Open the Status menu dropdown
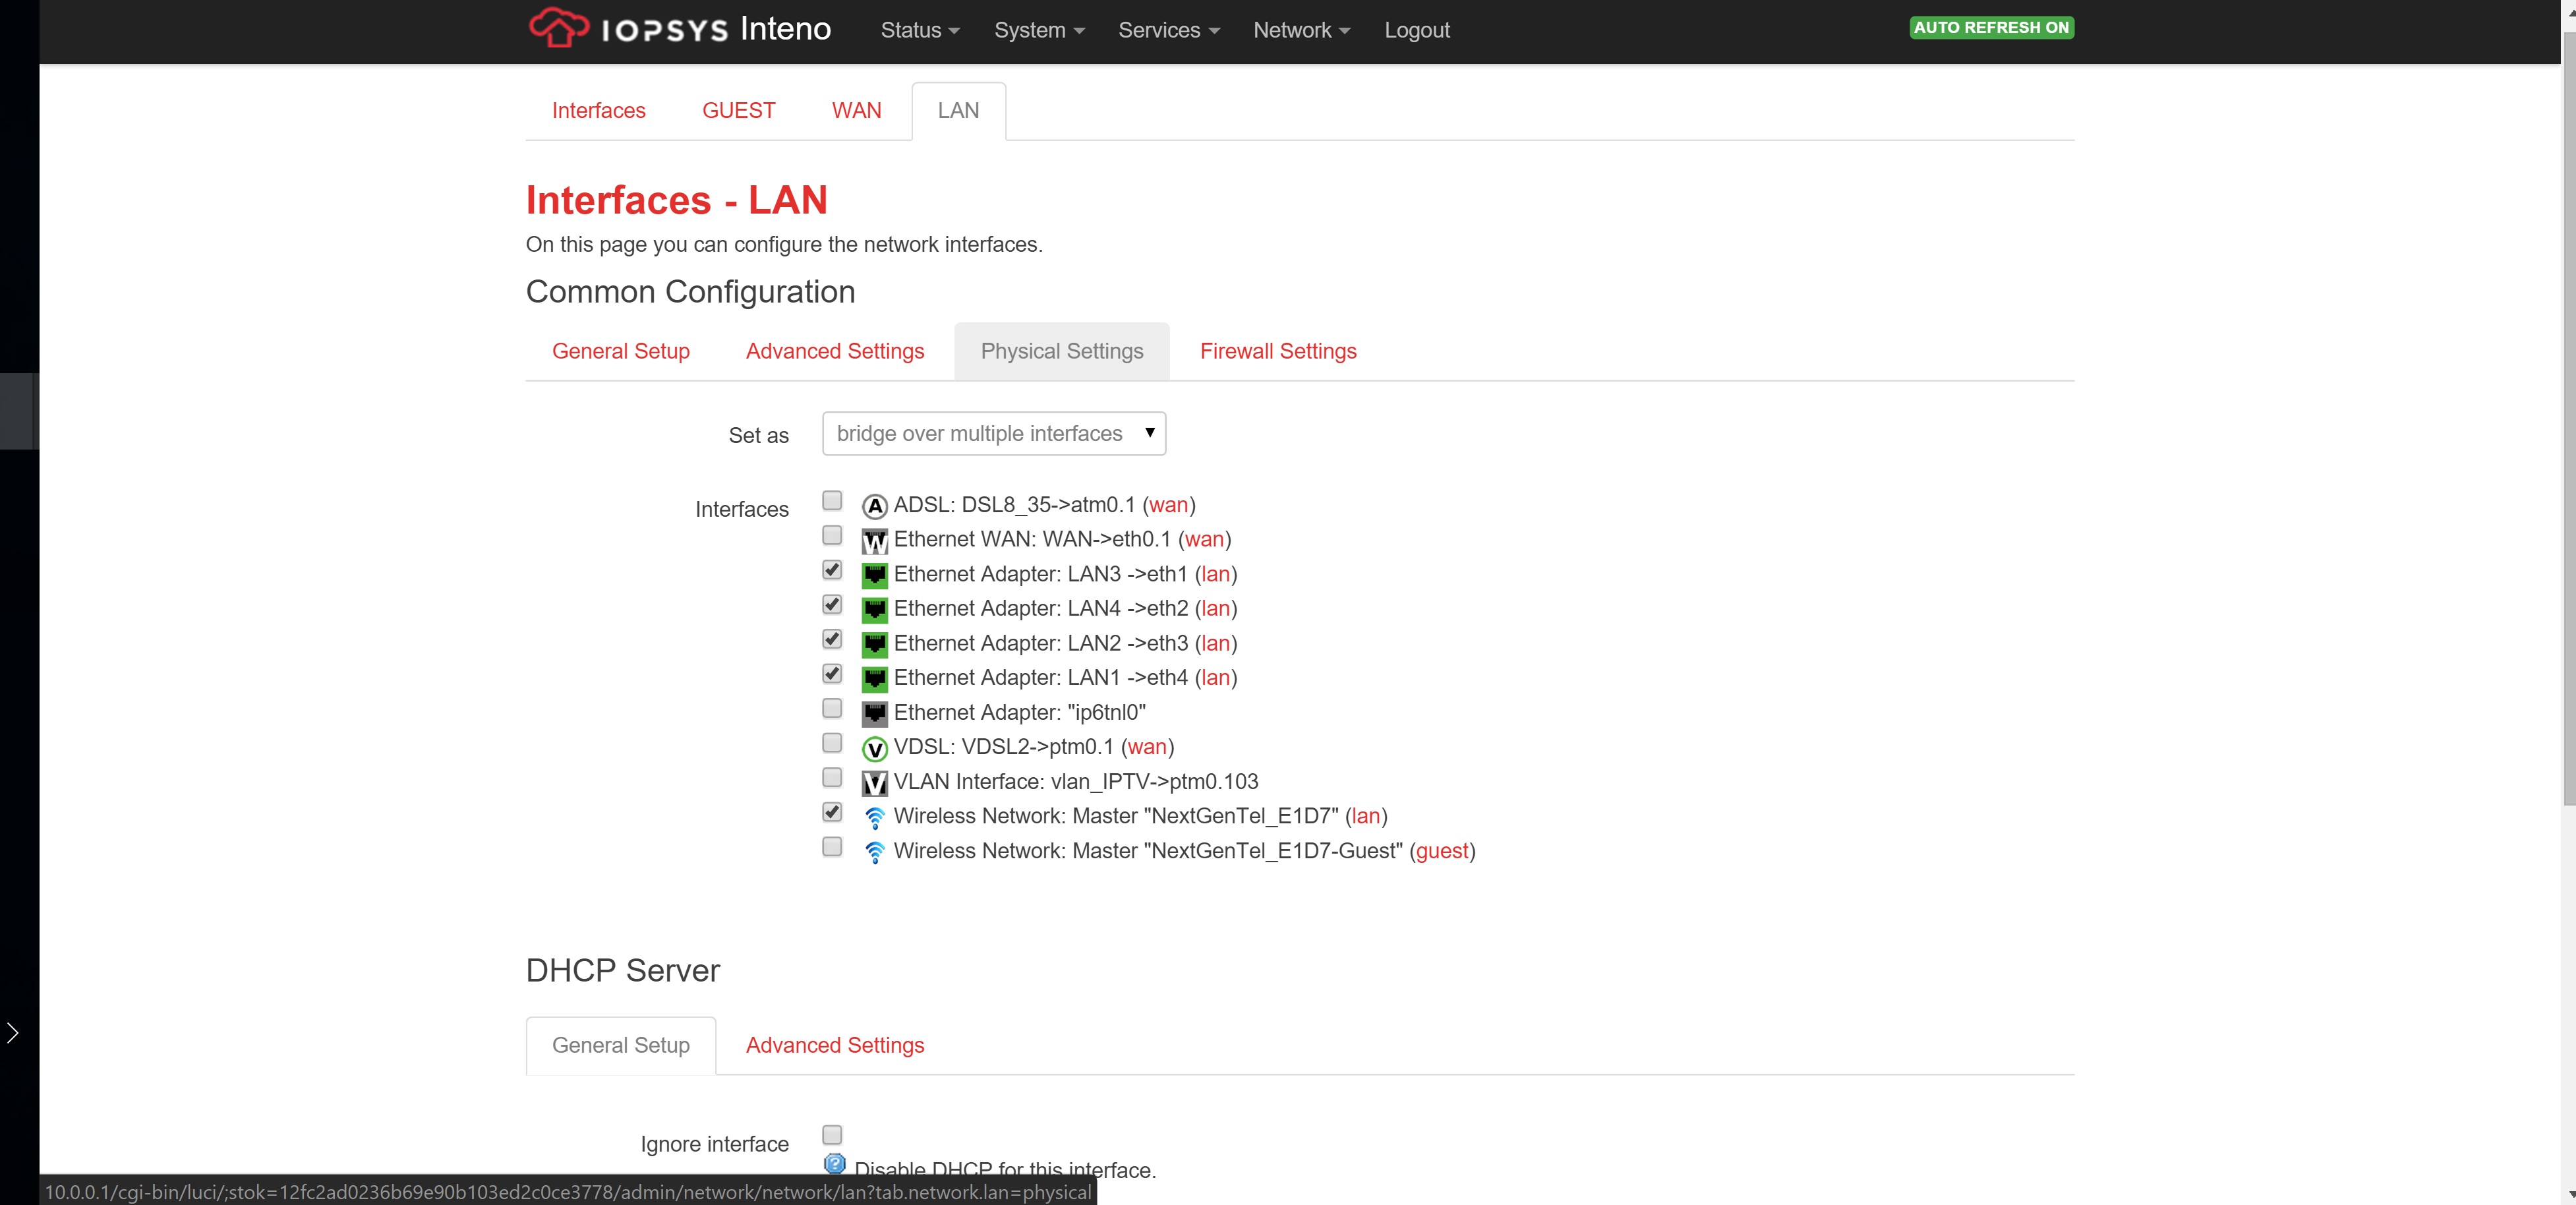The width and height of the screenshot is (2576, 1205). (x=920, y=30)
